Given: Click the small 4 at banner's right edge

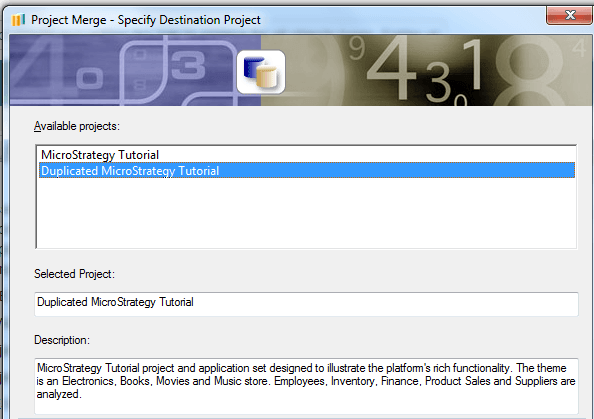Looking at the screenshot, I should coord(579,48).
